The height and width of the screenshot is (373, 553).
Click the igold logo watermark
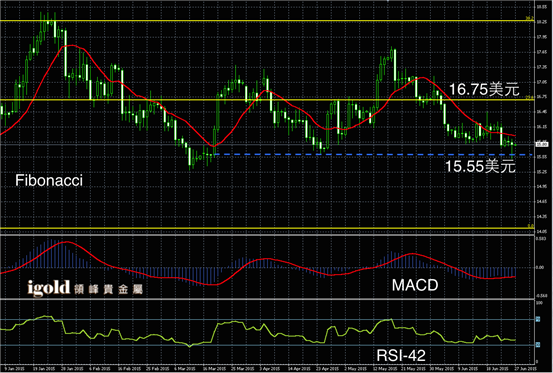click(x=49, y=288)
